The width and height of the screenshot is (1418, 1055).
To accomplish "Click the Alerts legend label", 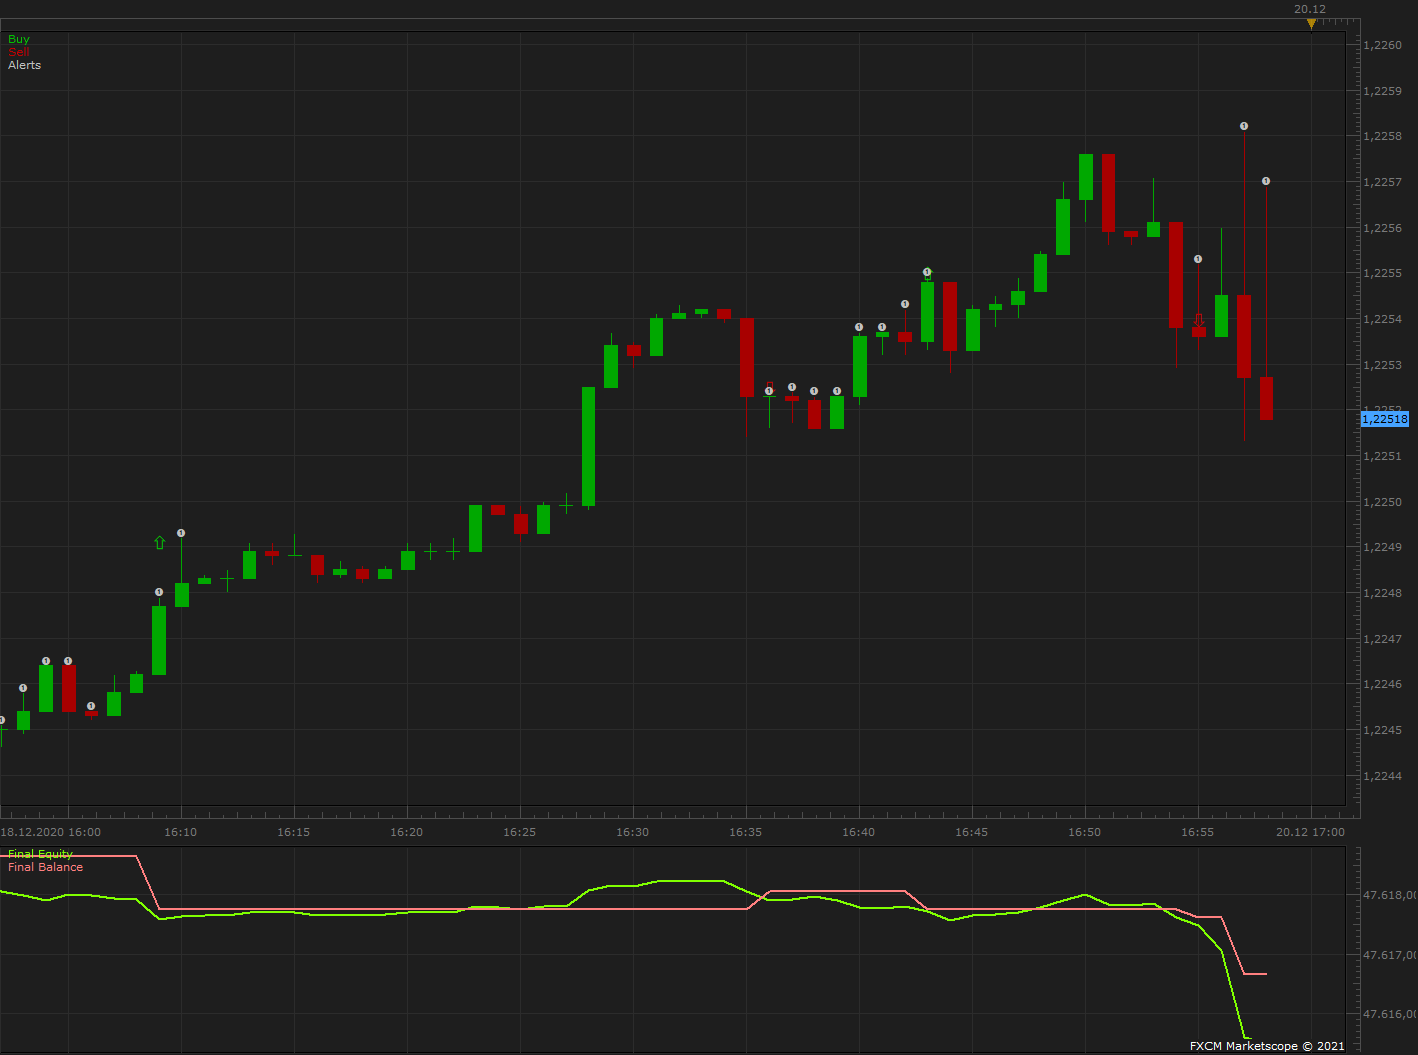I will 25,65.
